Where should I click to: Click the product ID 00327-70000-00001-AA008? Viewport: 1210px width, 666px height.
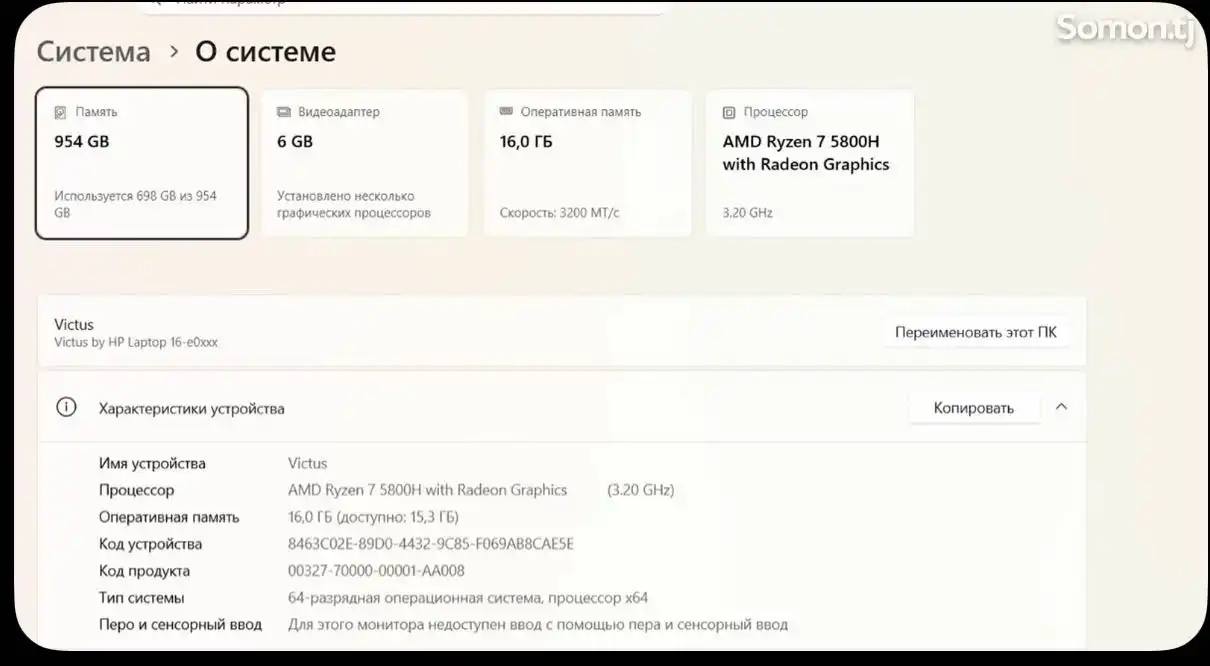pyautogui.click(x=376, y=571)
